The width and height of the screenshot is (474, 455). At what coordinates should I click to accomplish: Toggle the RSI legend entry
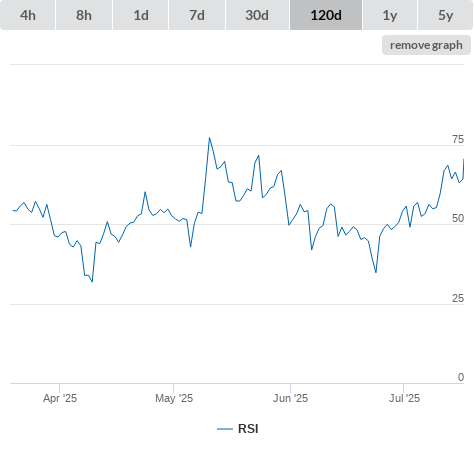[x=238, y=429]
